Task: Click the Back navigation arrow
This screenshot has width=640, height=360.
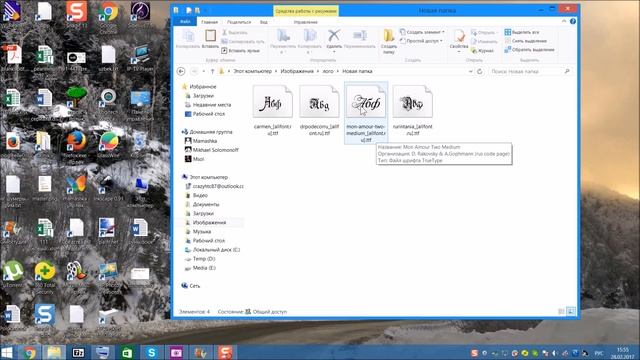Action: (x=181, y=71)
